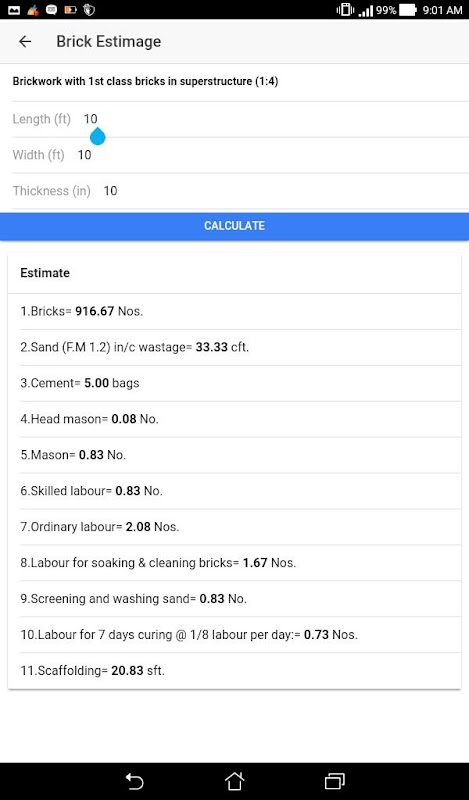Tap the Android home navigation icon
The width and height of the screenshot is (469, 800).
coord(234,781)
